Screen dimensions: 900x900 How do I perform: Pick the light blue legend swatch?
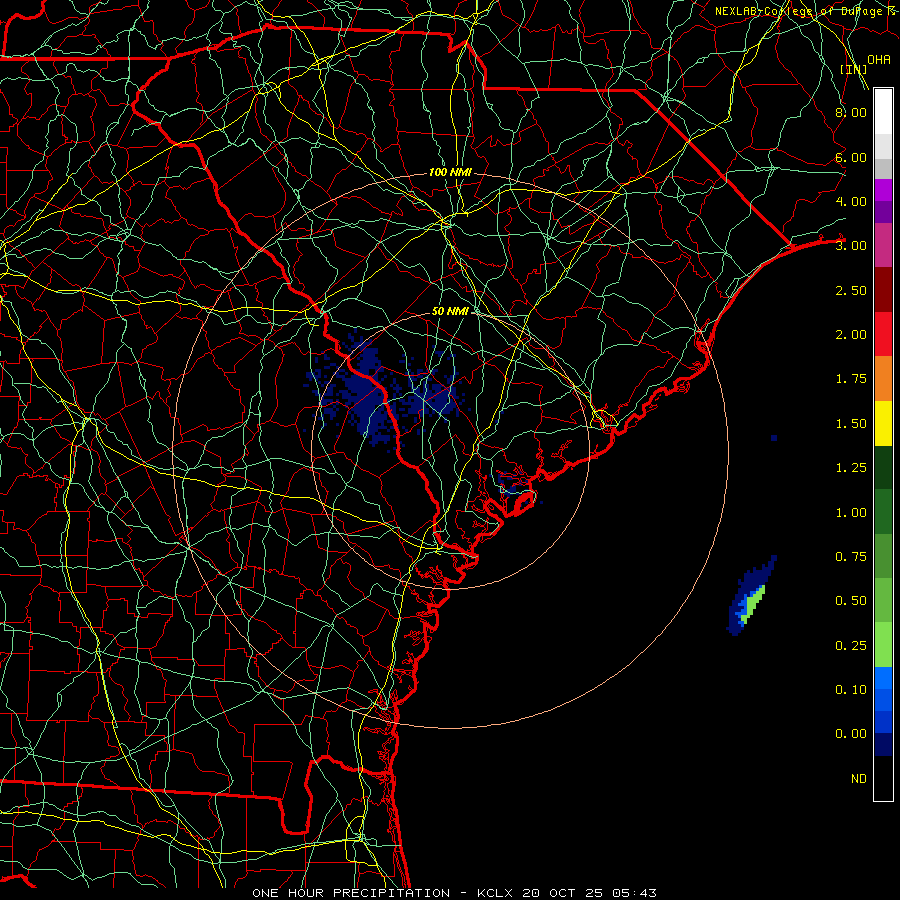[x=883, y=678]
